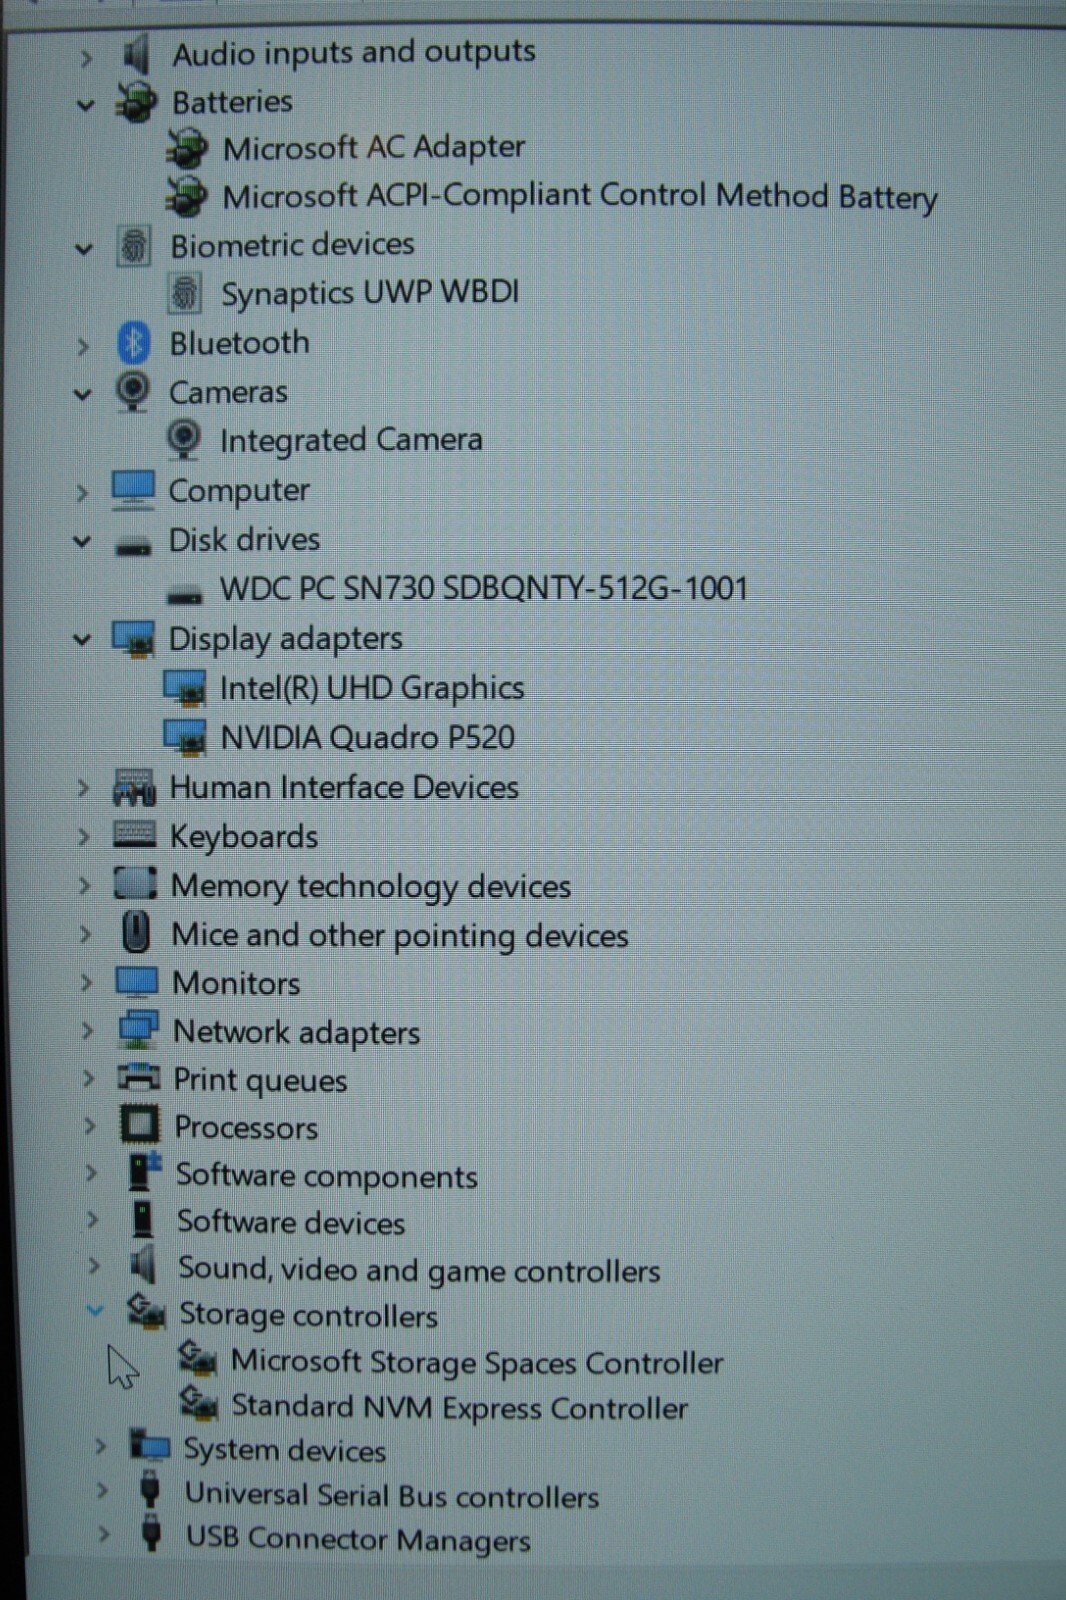Select the NVIDIA Quadro P520 entry
Screen dimensions: 1066x1600
coord(367,738)
